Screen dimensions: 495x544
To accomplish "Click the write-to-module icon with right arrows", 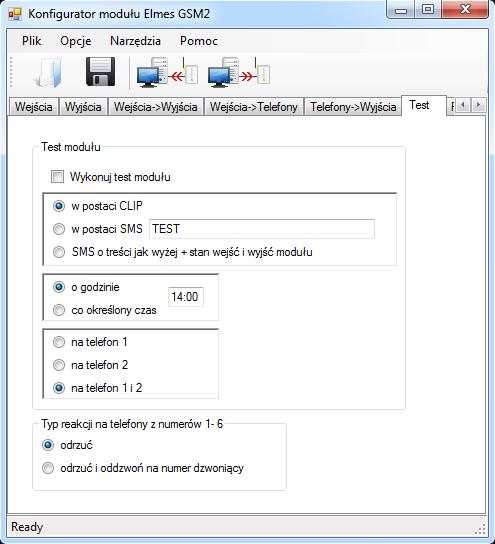I will 239,72.
